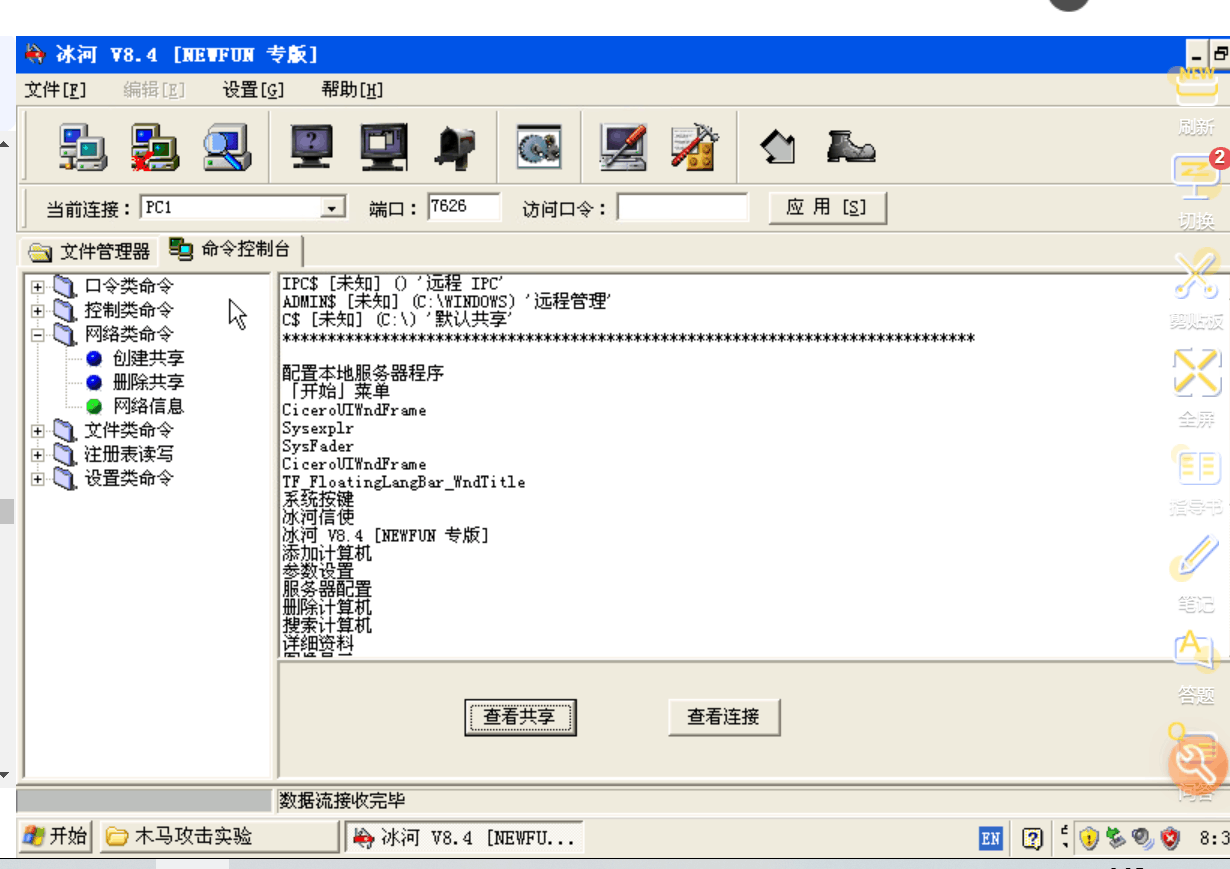Click the 访问口令 input field
This screenshot has height=869, width=1230.
tap(682, 207)
